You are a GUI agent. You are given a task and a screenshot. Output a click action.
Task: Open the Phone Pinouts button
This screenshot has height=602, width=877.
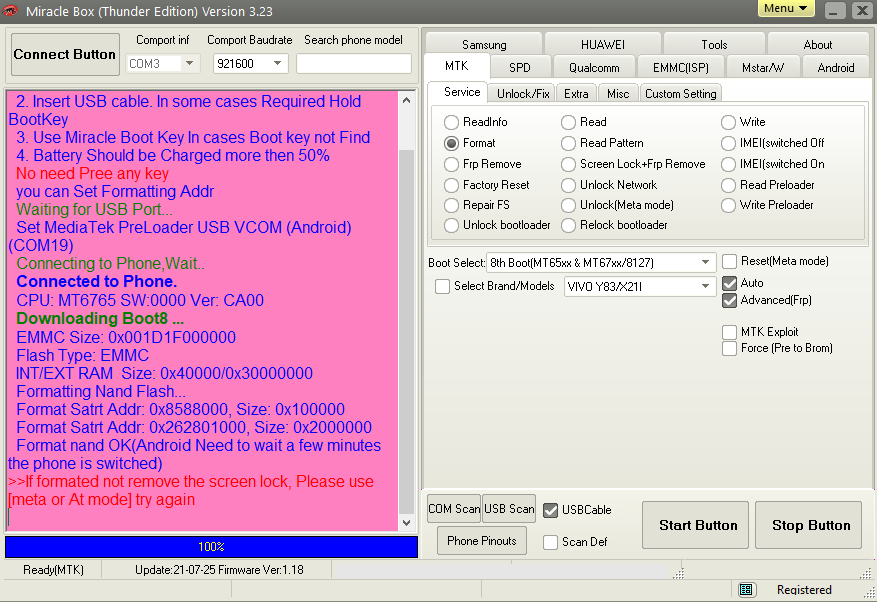click(482, 540)
